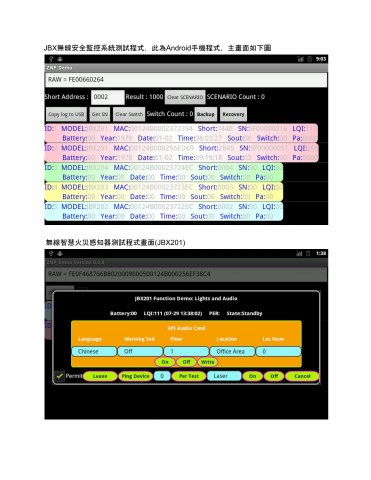Click the On button right of Laser
Viewport: 371px width, 480px height.
coord(252,376)
